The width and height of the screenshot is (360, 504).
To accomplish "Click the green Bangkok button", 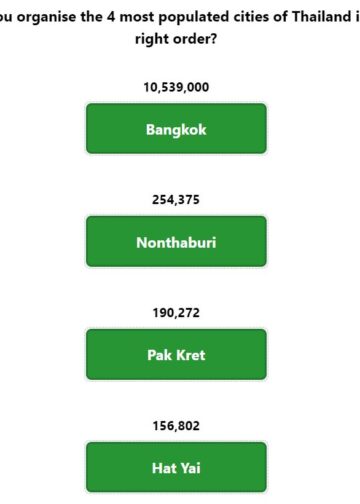I will pos(176,129).
